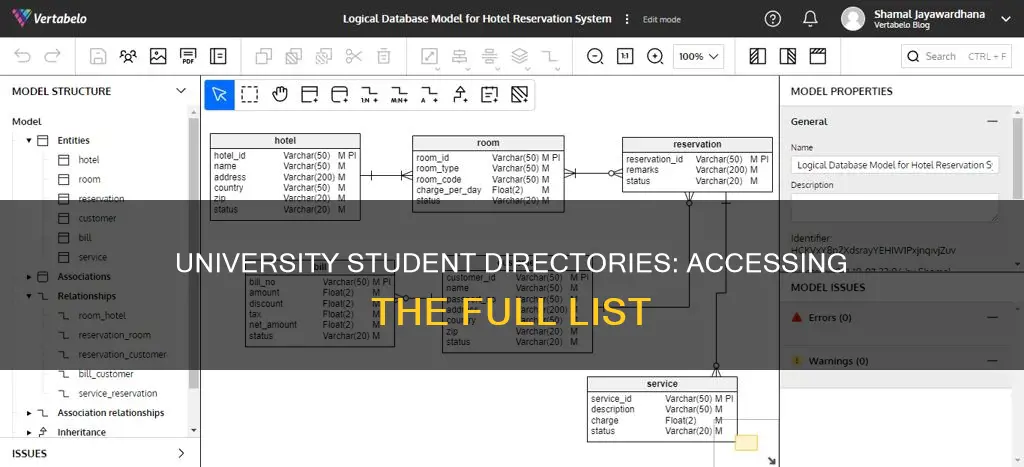Image resolution: width=1024 pixels, height=467 pixels.
Task: Open the zoom 100% dropdown
Action: (x=699, y=56)
